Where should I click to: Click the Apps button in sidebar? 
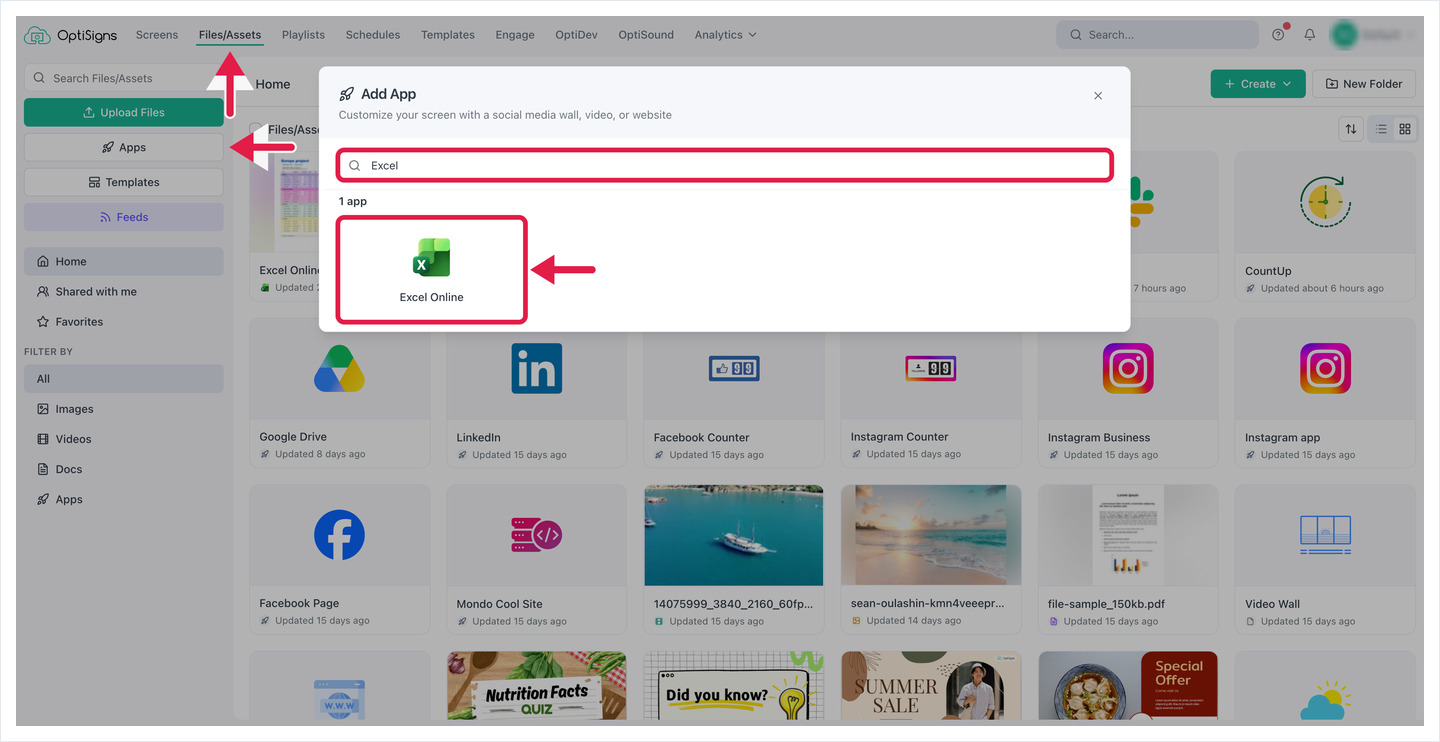pos(124,148)
